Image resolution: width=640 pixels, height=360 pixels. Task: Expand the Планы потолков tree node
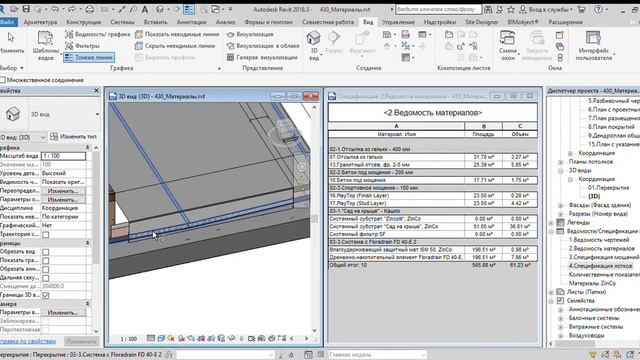(x=561, y=162)
